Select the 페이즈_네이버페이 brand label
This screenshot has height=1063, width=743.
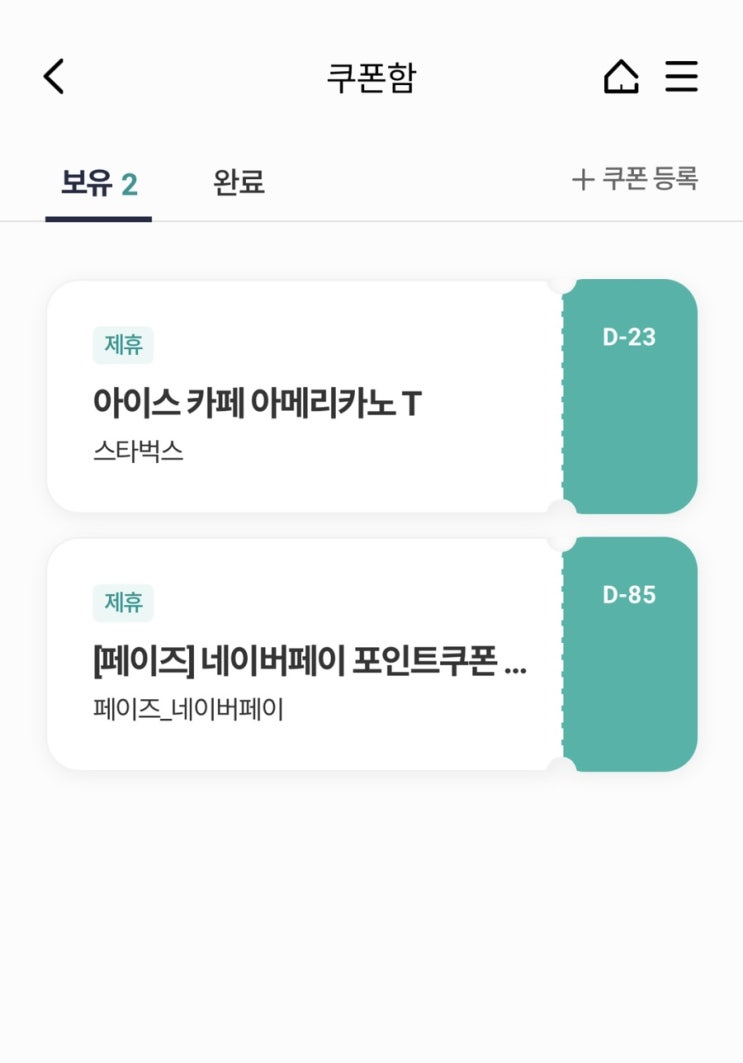click(188, 709)
